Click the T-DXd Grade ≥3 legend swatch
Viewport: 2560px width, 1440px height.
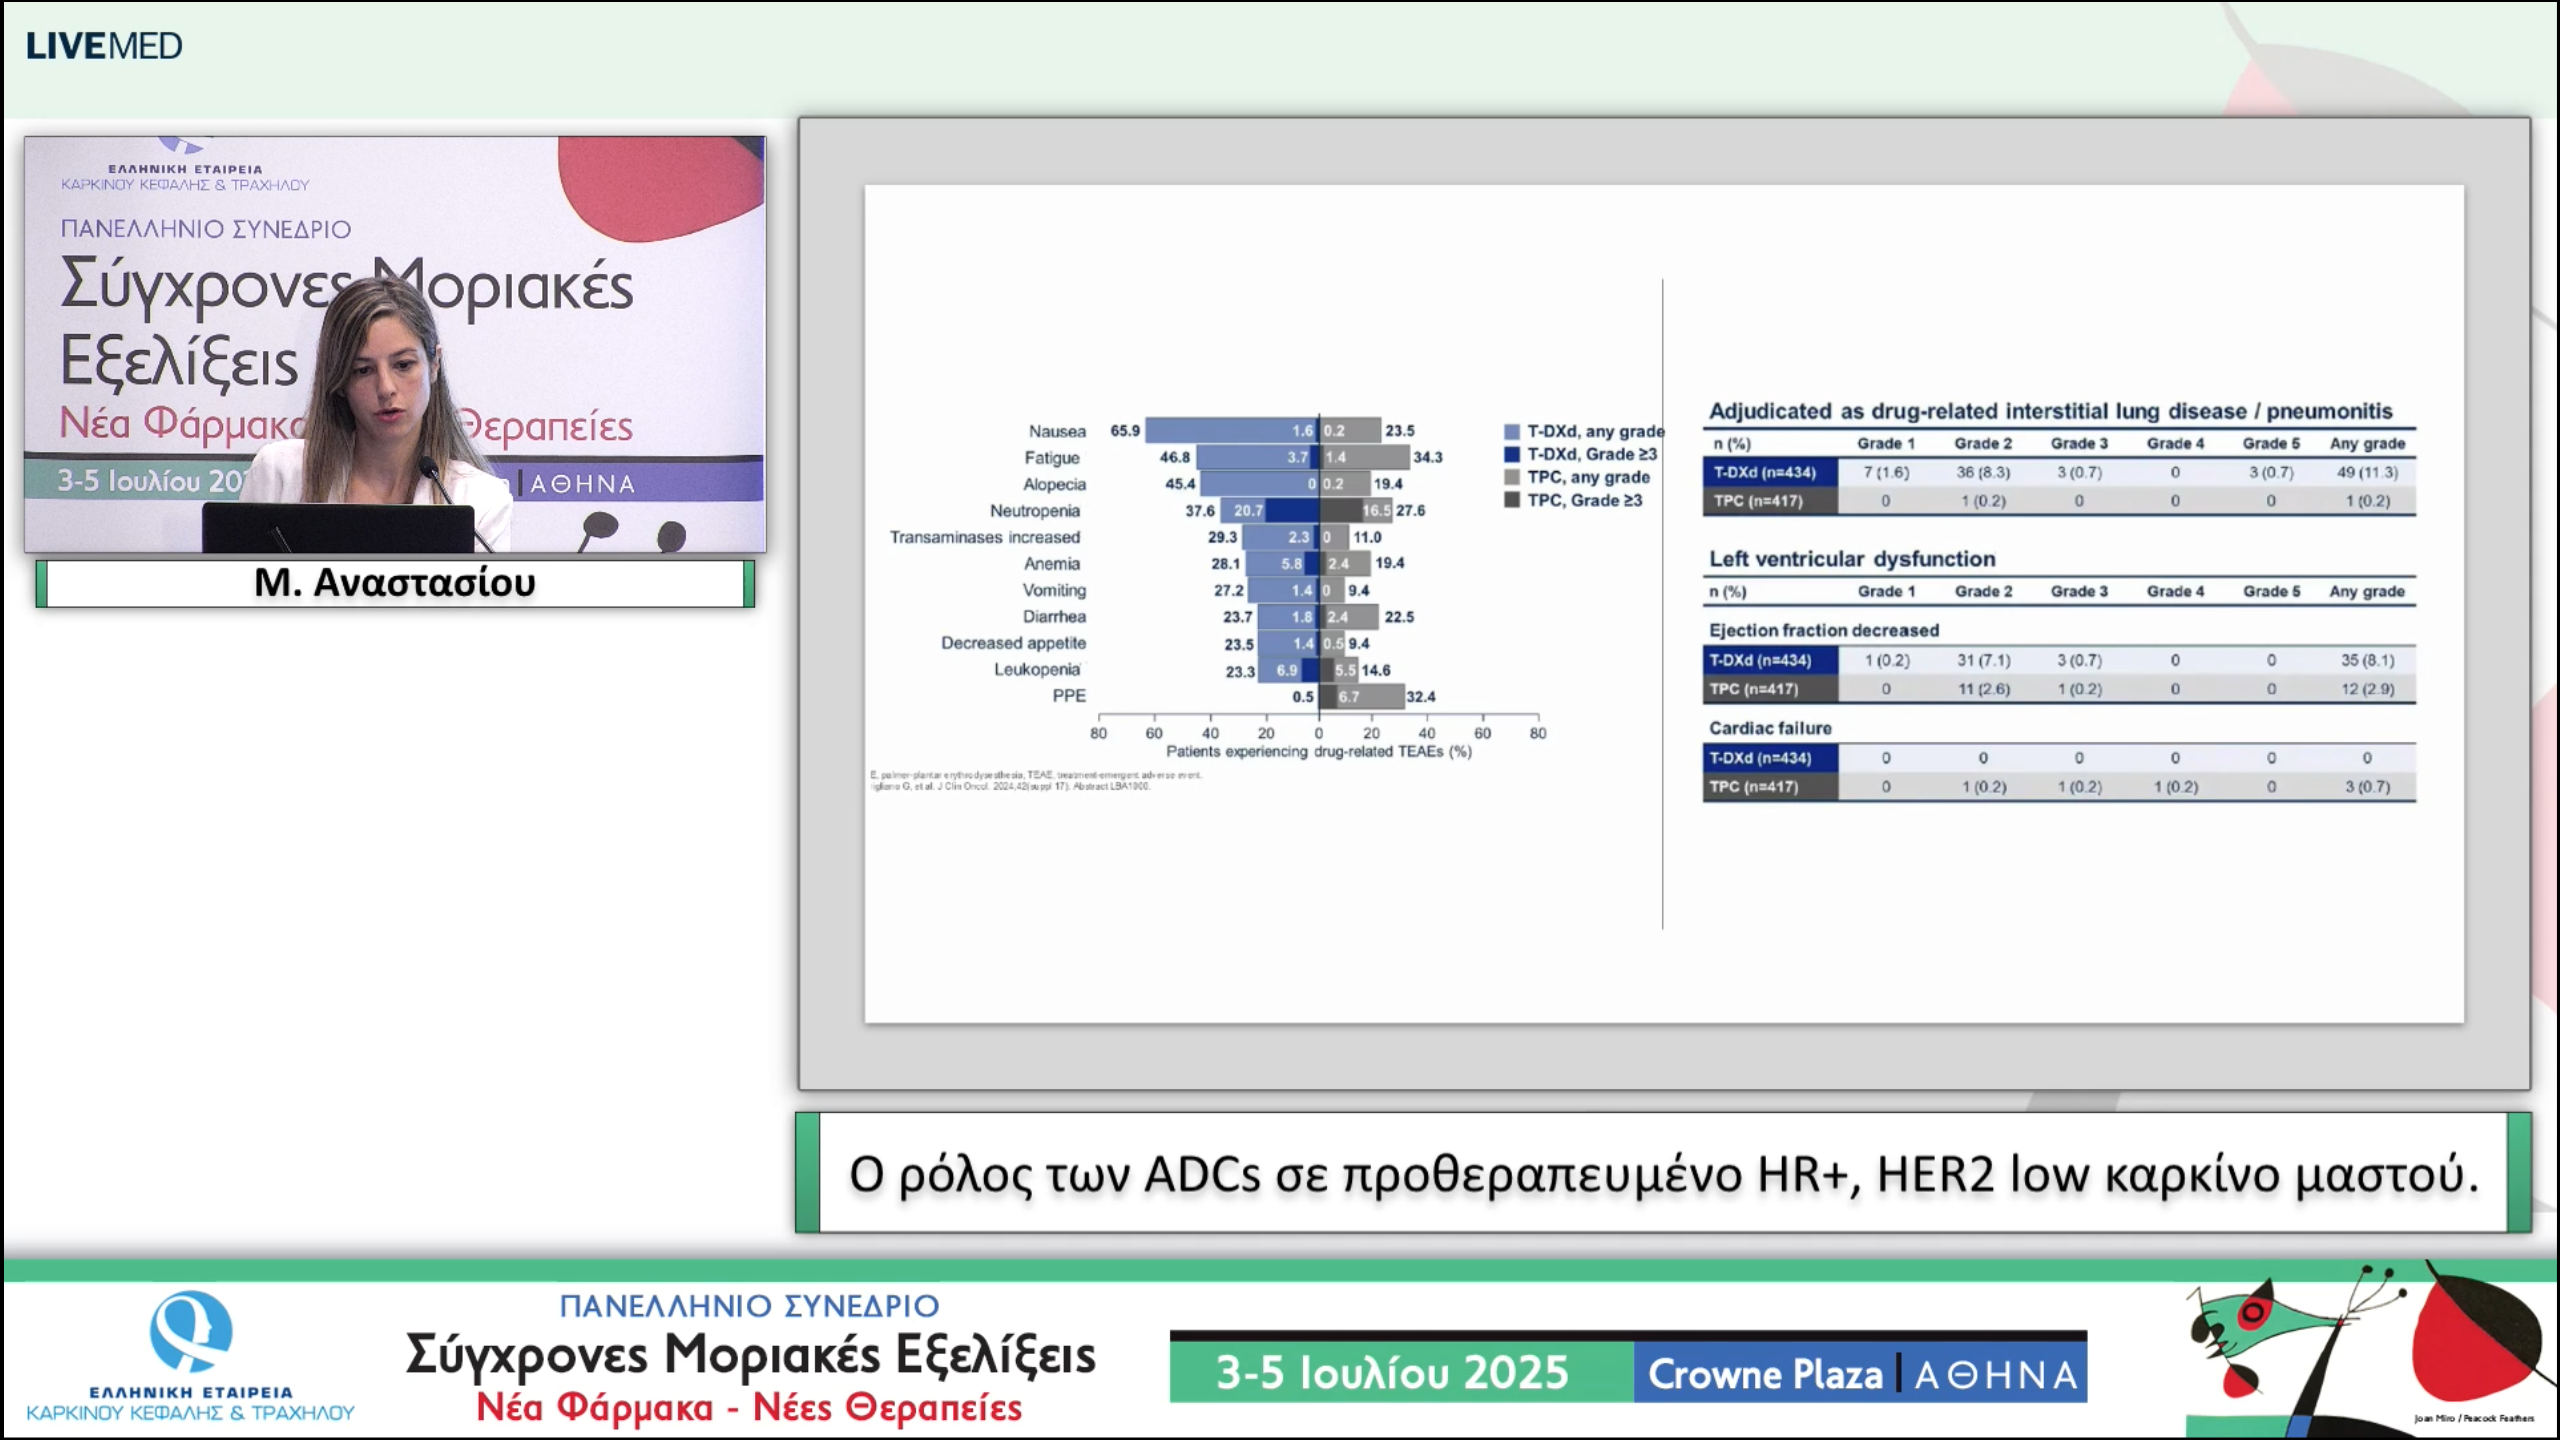tap(1512, 455)
